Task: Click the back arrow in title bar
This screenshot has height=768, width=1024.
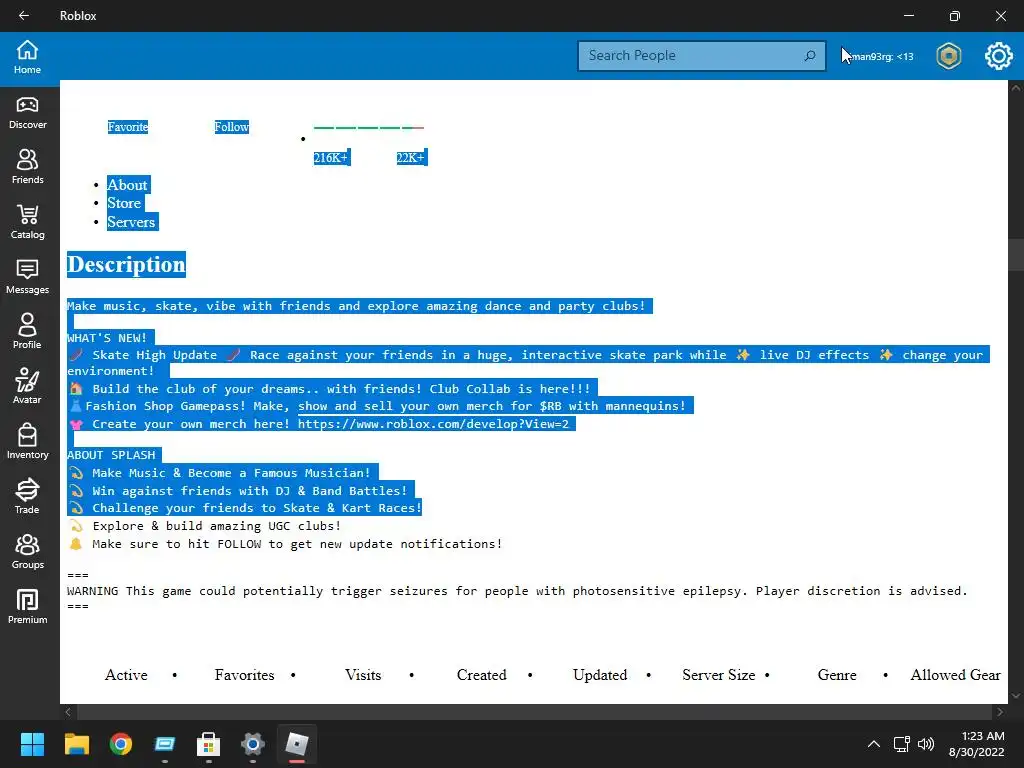Action: tap(24, 15)
